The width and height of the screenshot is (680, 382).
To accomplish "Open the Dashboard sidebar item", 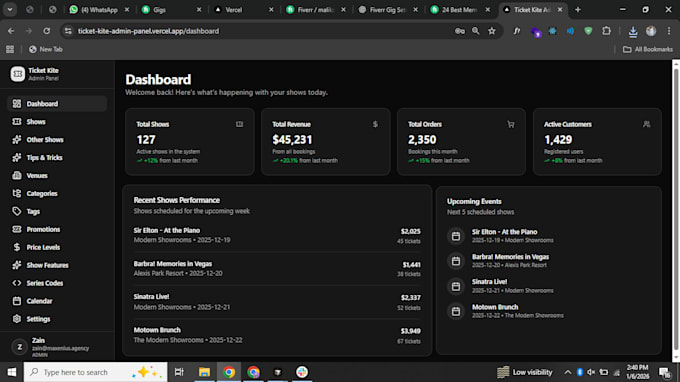I will point(57,104).
